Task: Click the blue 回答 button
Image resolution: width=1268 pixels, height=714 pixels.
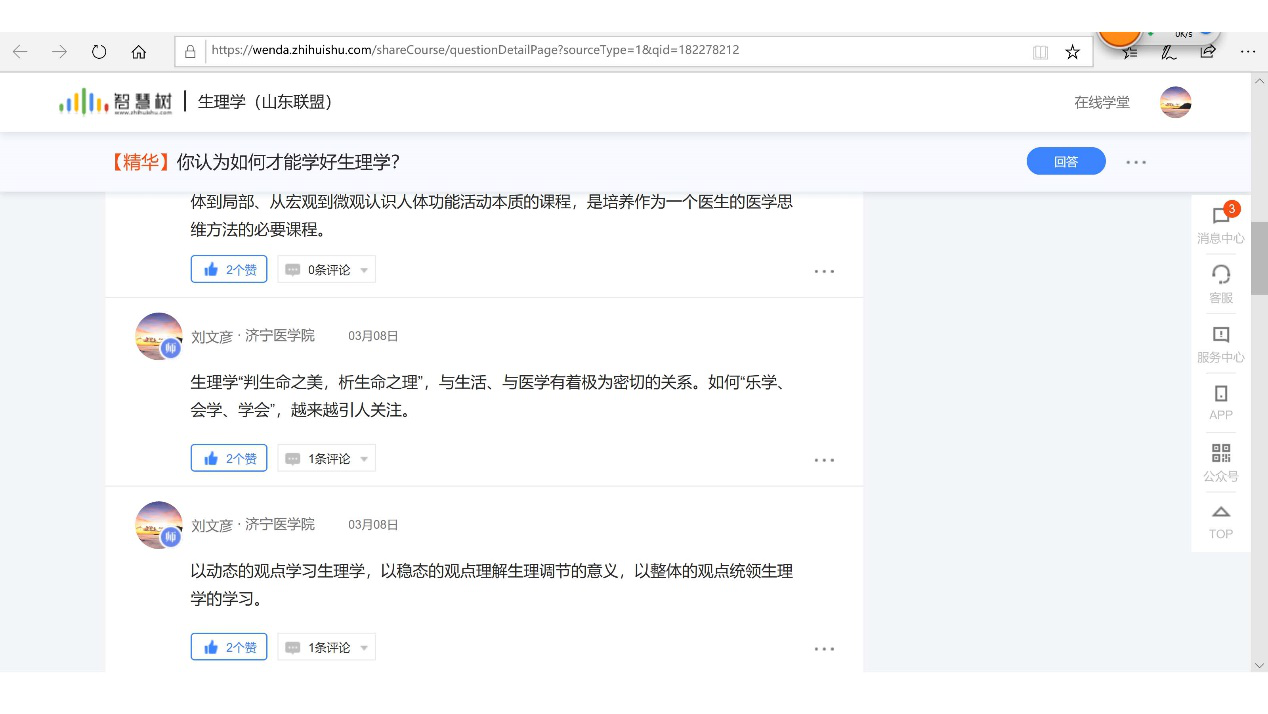Action: tap(1066, 161)
